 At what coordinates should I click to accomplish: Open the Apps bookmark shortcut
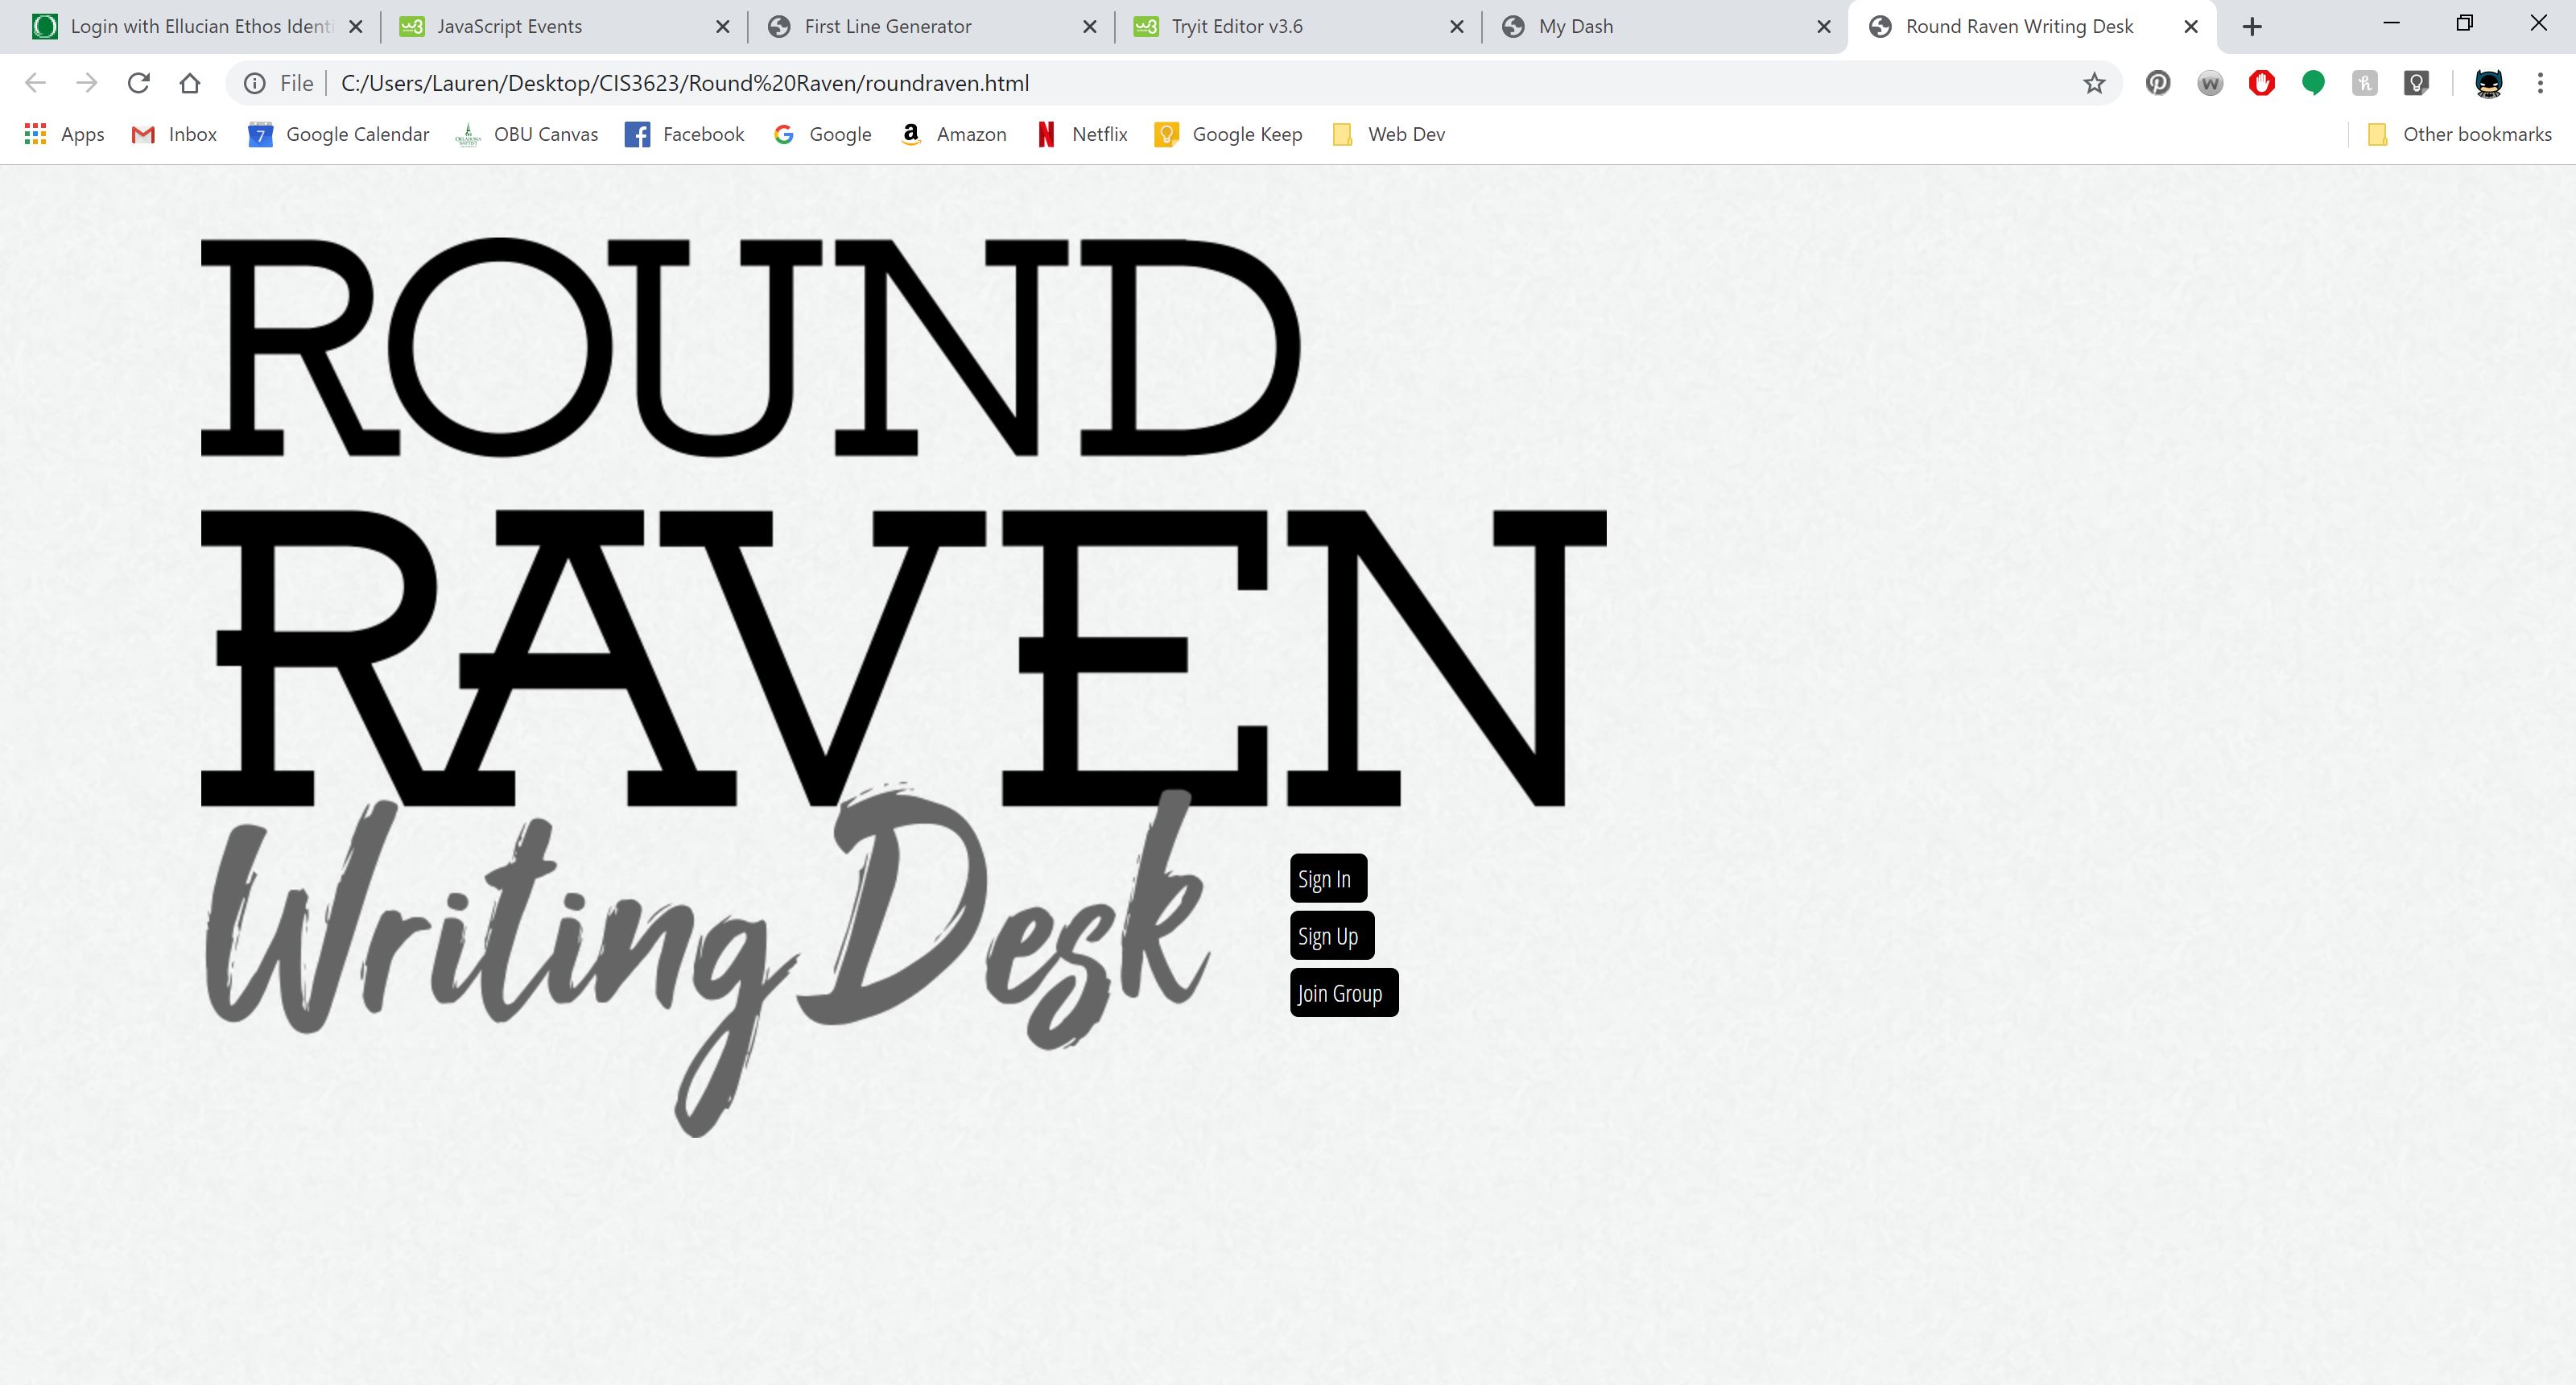[64, 134]
